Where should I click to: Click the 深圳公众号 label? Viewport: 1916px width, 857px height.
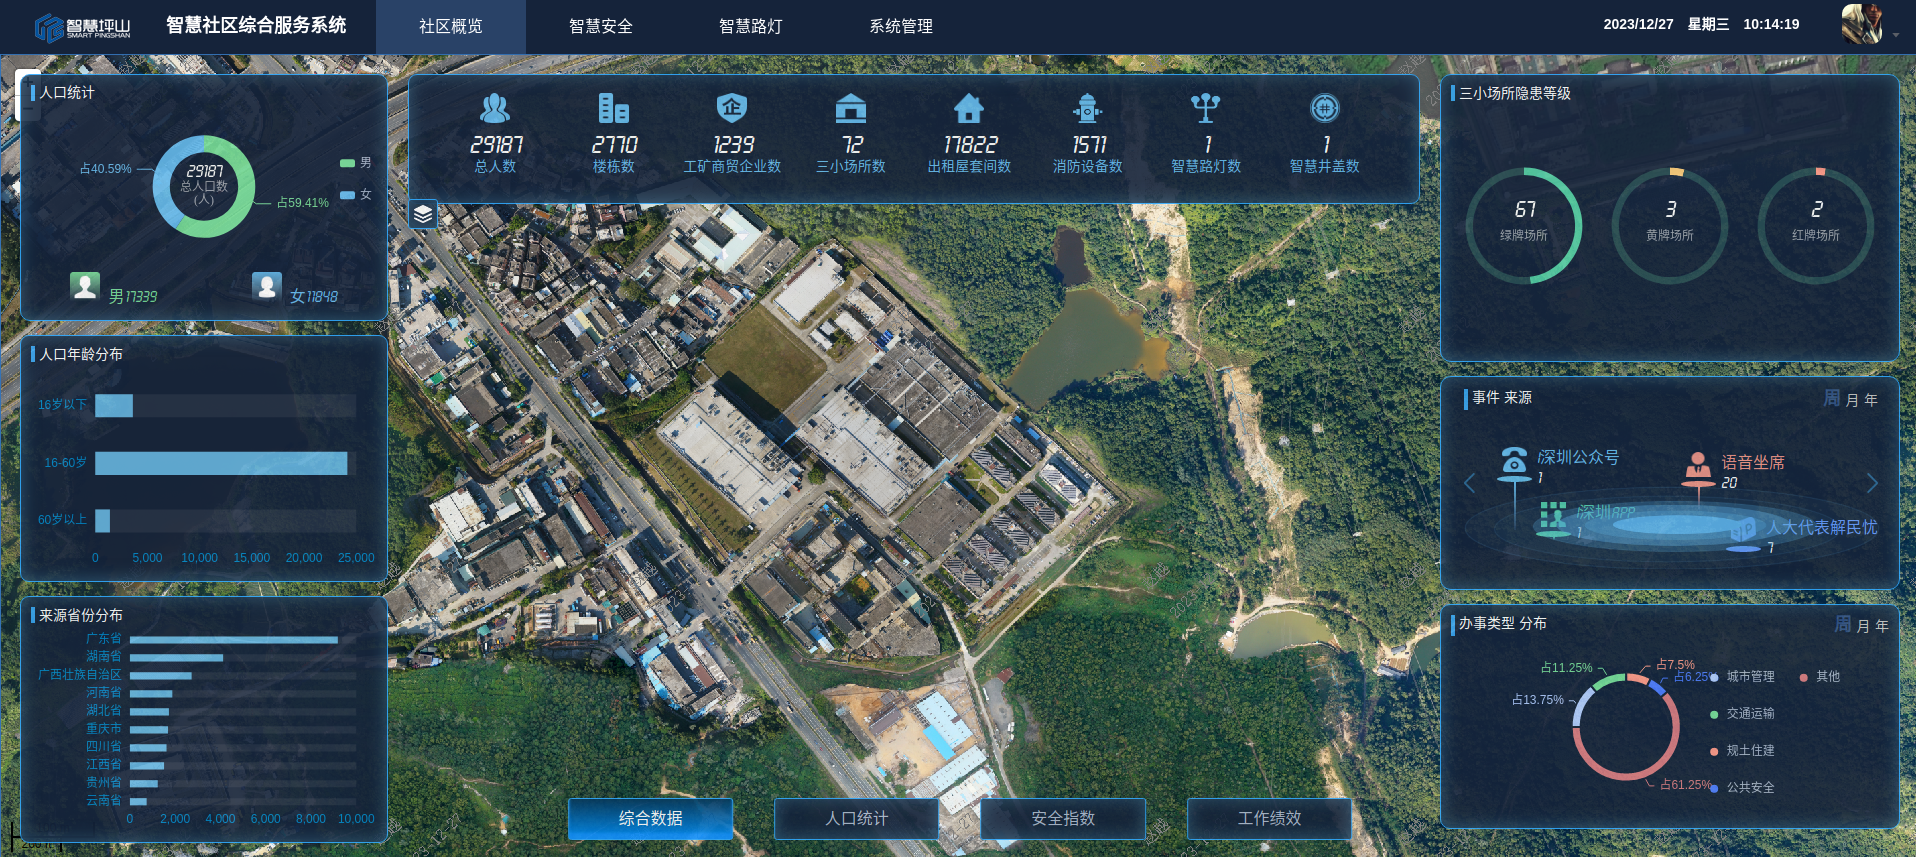pos(1578,457)
